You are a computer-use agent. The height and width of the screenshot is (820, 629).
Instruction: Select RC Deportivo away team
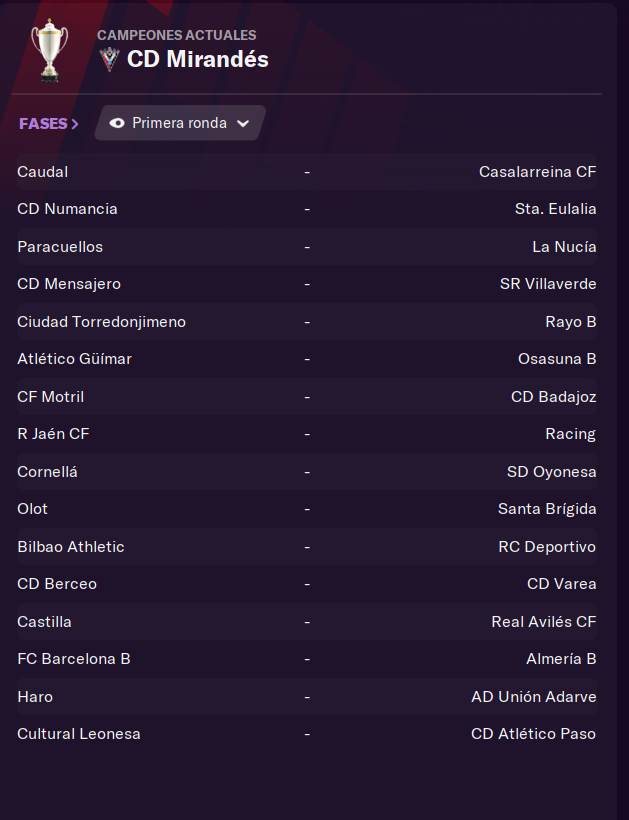547,546
